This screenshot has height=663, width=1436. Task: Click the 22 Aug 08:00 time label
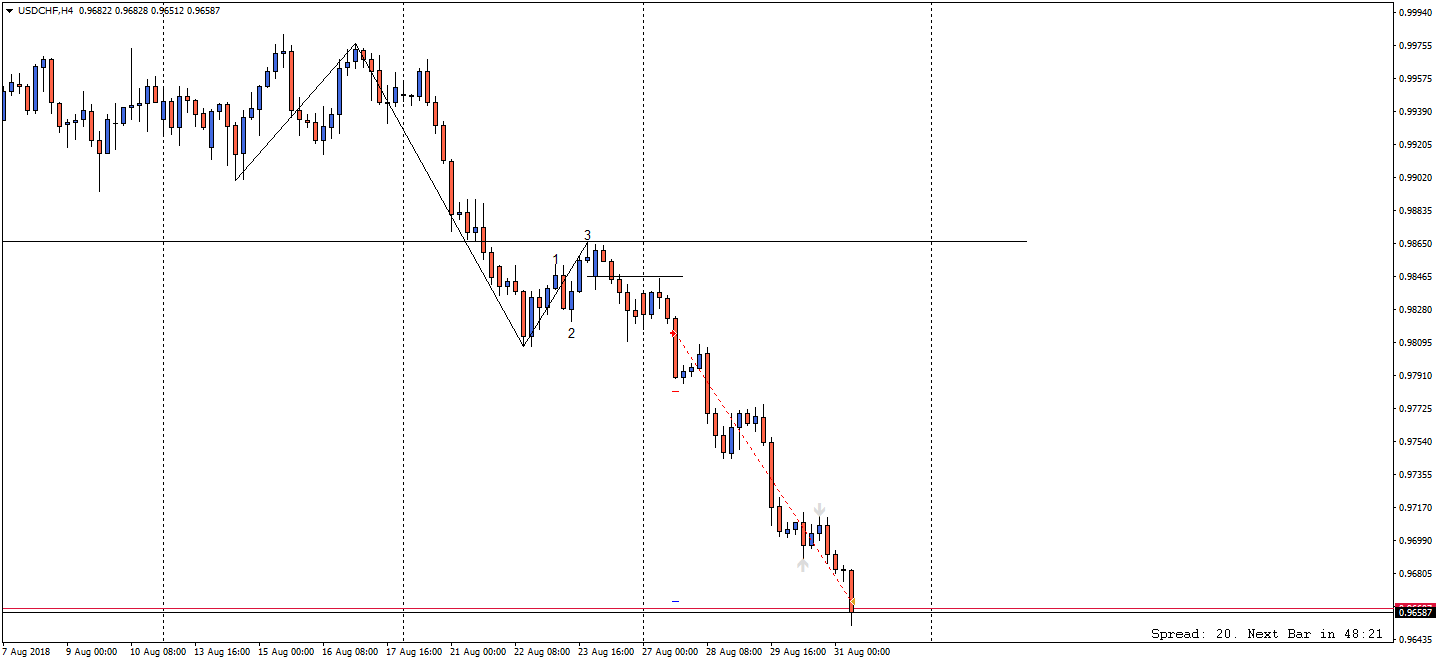tap(542, 651)
